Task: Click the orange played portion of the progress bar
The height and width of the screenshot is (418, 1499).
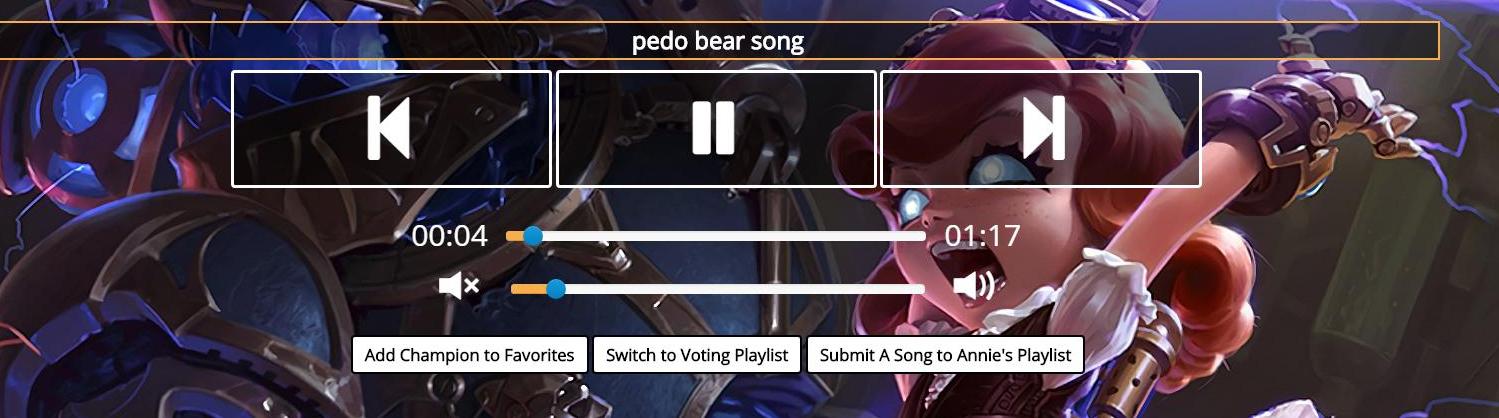Action: click(x=515, y=237)
